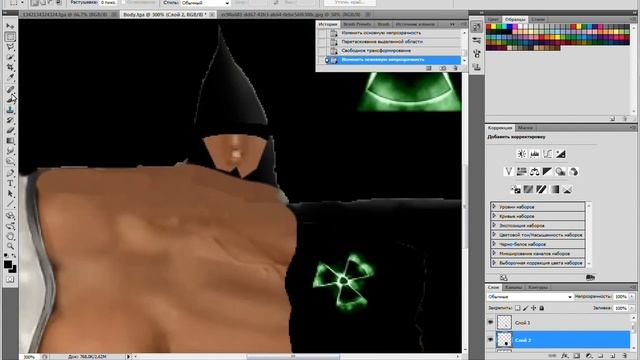Add an Invert adjustment layer
Viewport: 640px width, 360px height.
516,189
